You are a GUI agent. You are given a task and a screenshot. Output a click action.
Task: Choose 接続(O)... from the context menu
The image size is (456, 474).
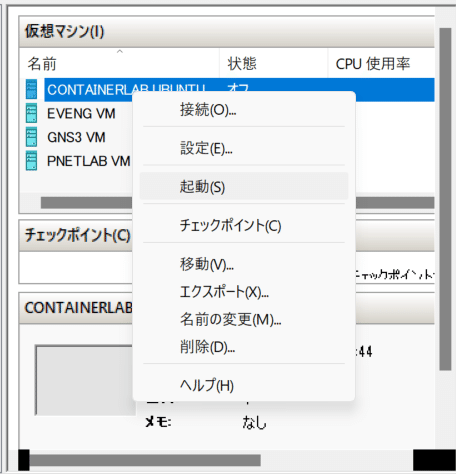point(244,109)
